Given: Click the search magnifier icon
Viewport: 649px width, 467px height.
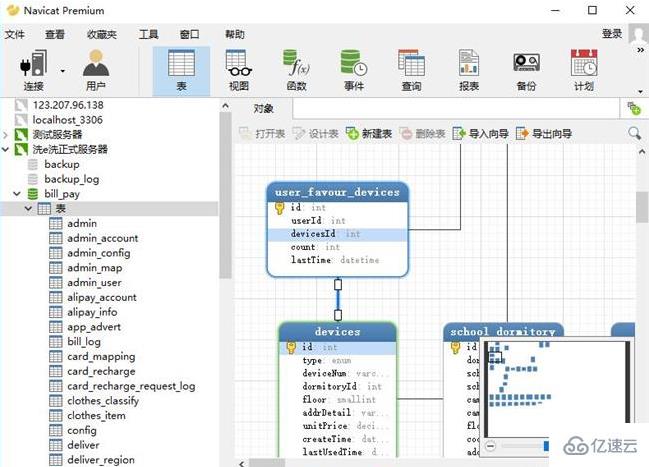Looking at the screenshot, I should pos(635,133).
